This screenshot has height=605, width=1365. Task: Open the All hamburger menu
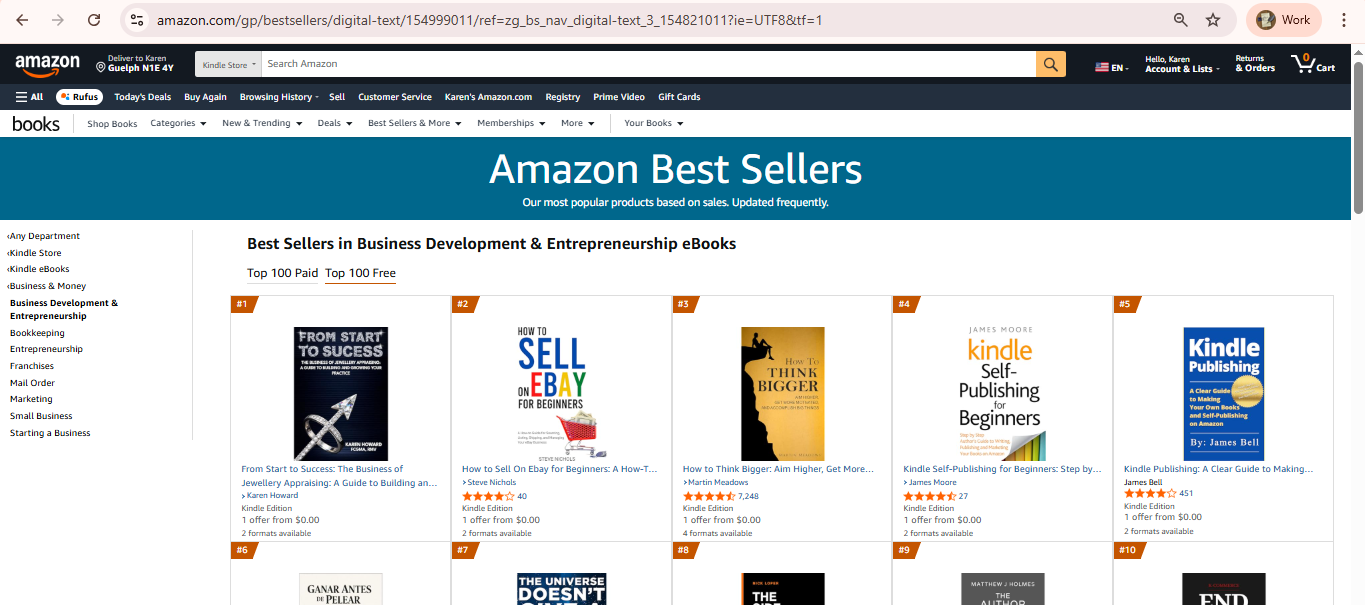(29, 97)
